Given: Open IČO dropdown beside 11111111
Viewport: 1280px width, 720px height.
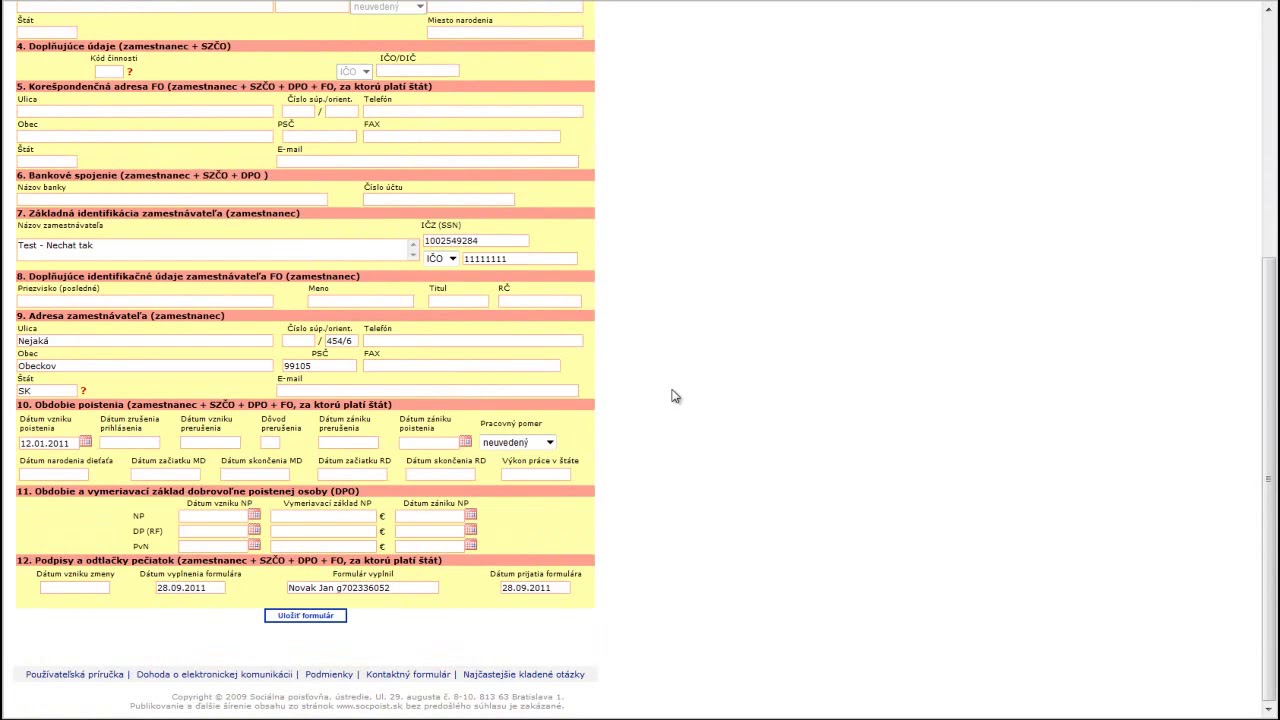Looking at the screenshot, I should 441,259.
